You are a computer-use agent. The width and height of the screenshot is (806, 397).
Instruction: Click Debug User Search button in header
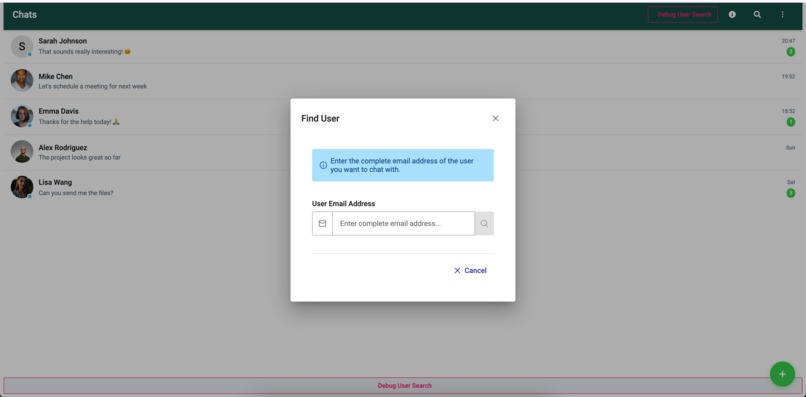coord(683,14)
